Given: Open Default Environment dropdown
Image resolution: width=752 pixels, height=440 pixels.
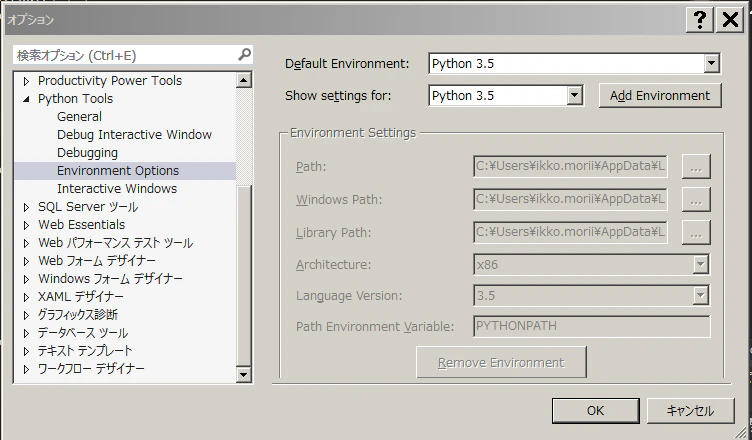Looking at the screenshot, I should click(711, 63).
